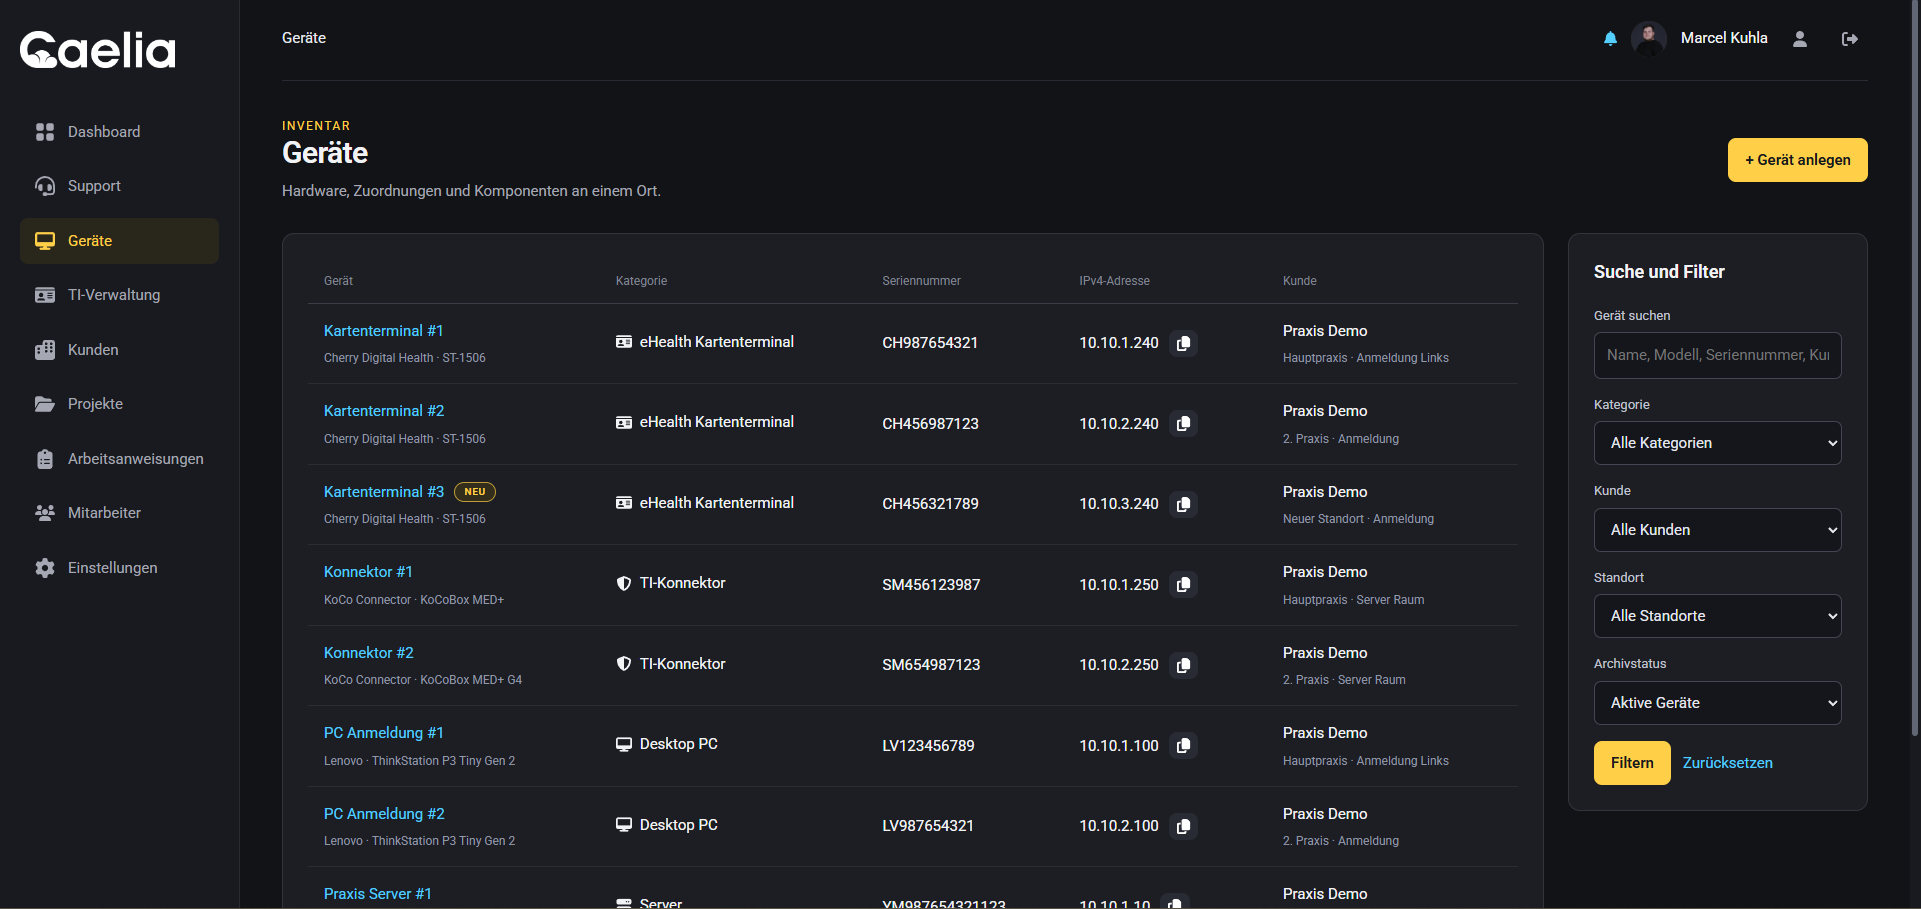Copy IP address 10.10.1.250
Image resolution: width=1921 pixels, height=909 pixels.
click(x=1184, y=584)
